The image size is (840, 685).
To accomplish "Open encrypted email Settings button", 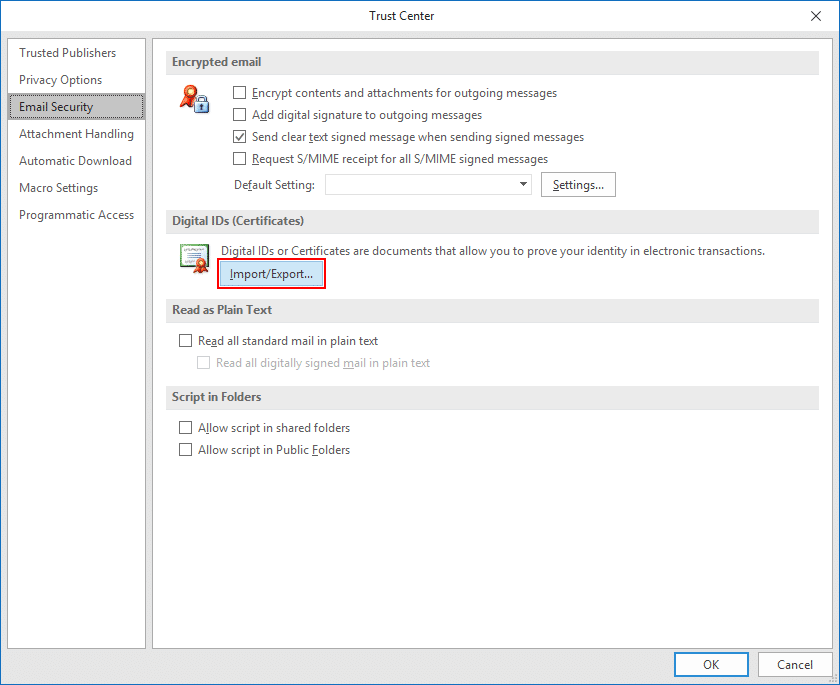I will [578, 185].
